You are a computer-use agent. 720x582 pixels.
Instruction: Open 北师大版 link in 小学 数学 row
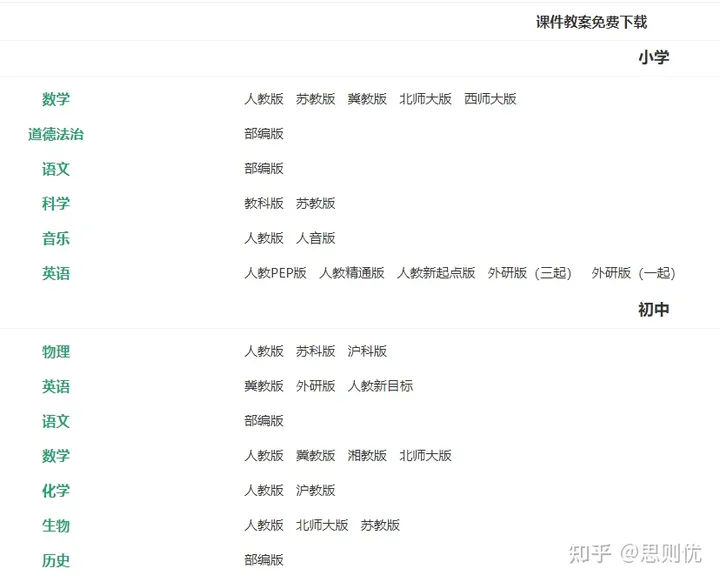click(425, 99)
